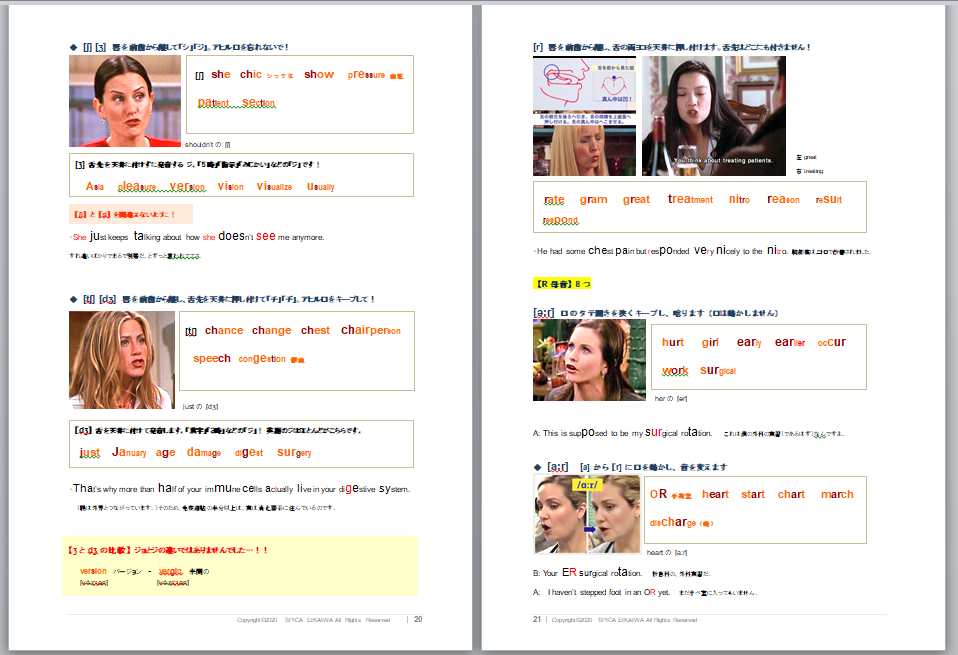This screenshot has height=655, width=958.
Task: Click the yellow '/ɑːr/' label on image
Action: [x=586, y=485]
